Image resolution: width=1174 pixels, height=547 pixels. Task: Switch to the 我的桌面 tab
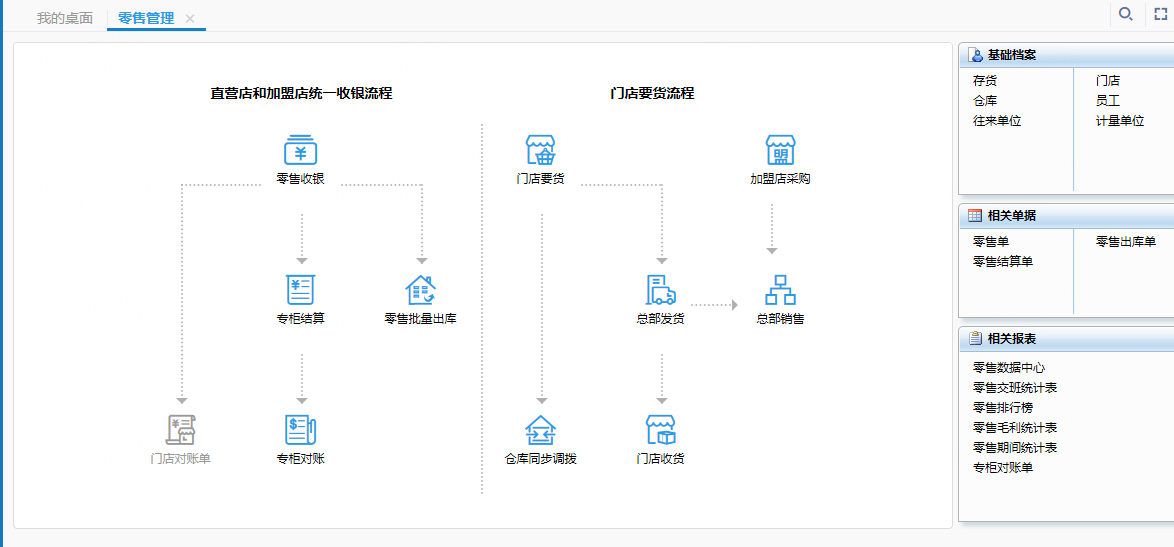click(65, 18)
